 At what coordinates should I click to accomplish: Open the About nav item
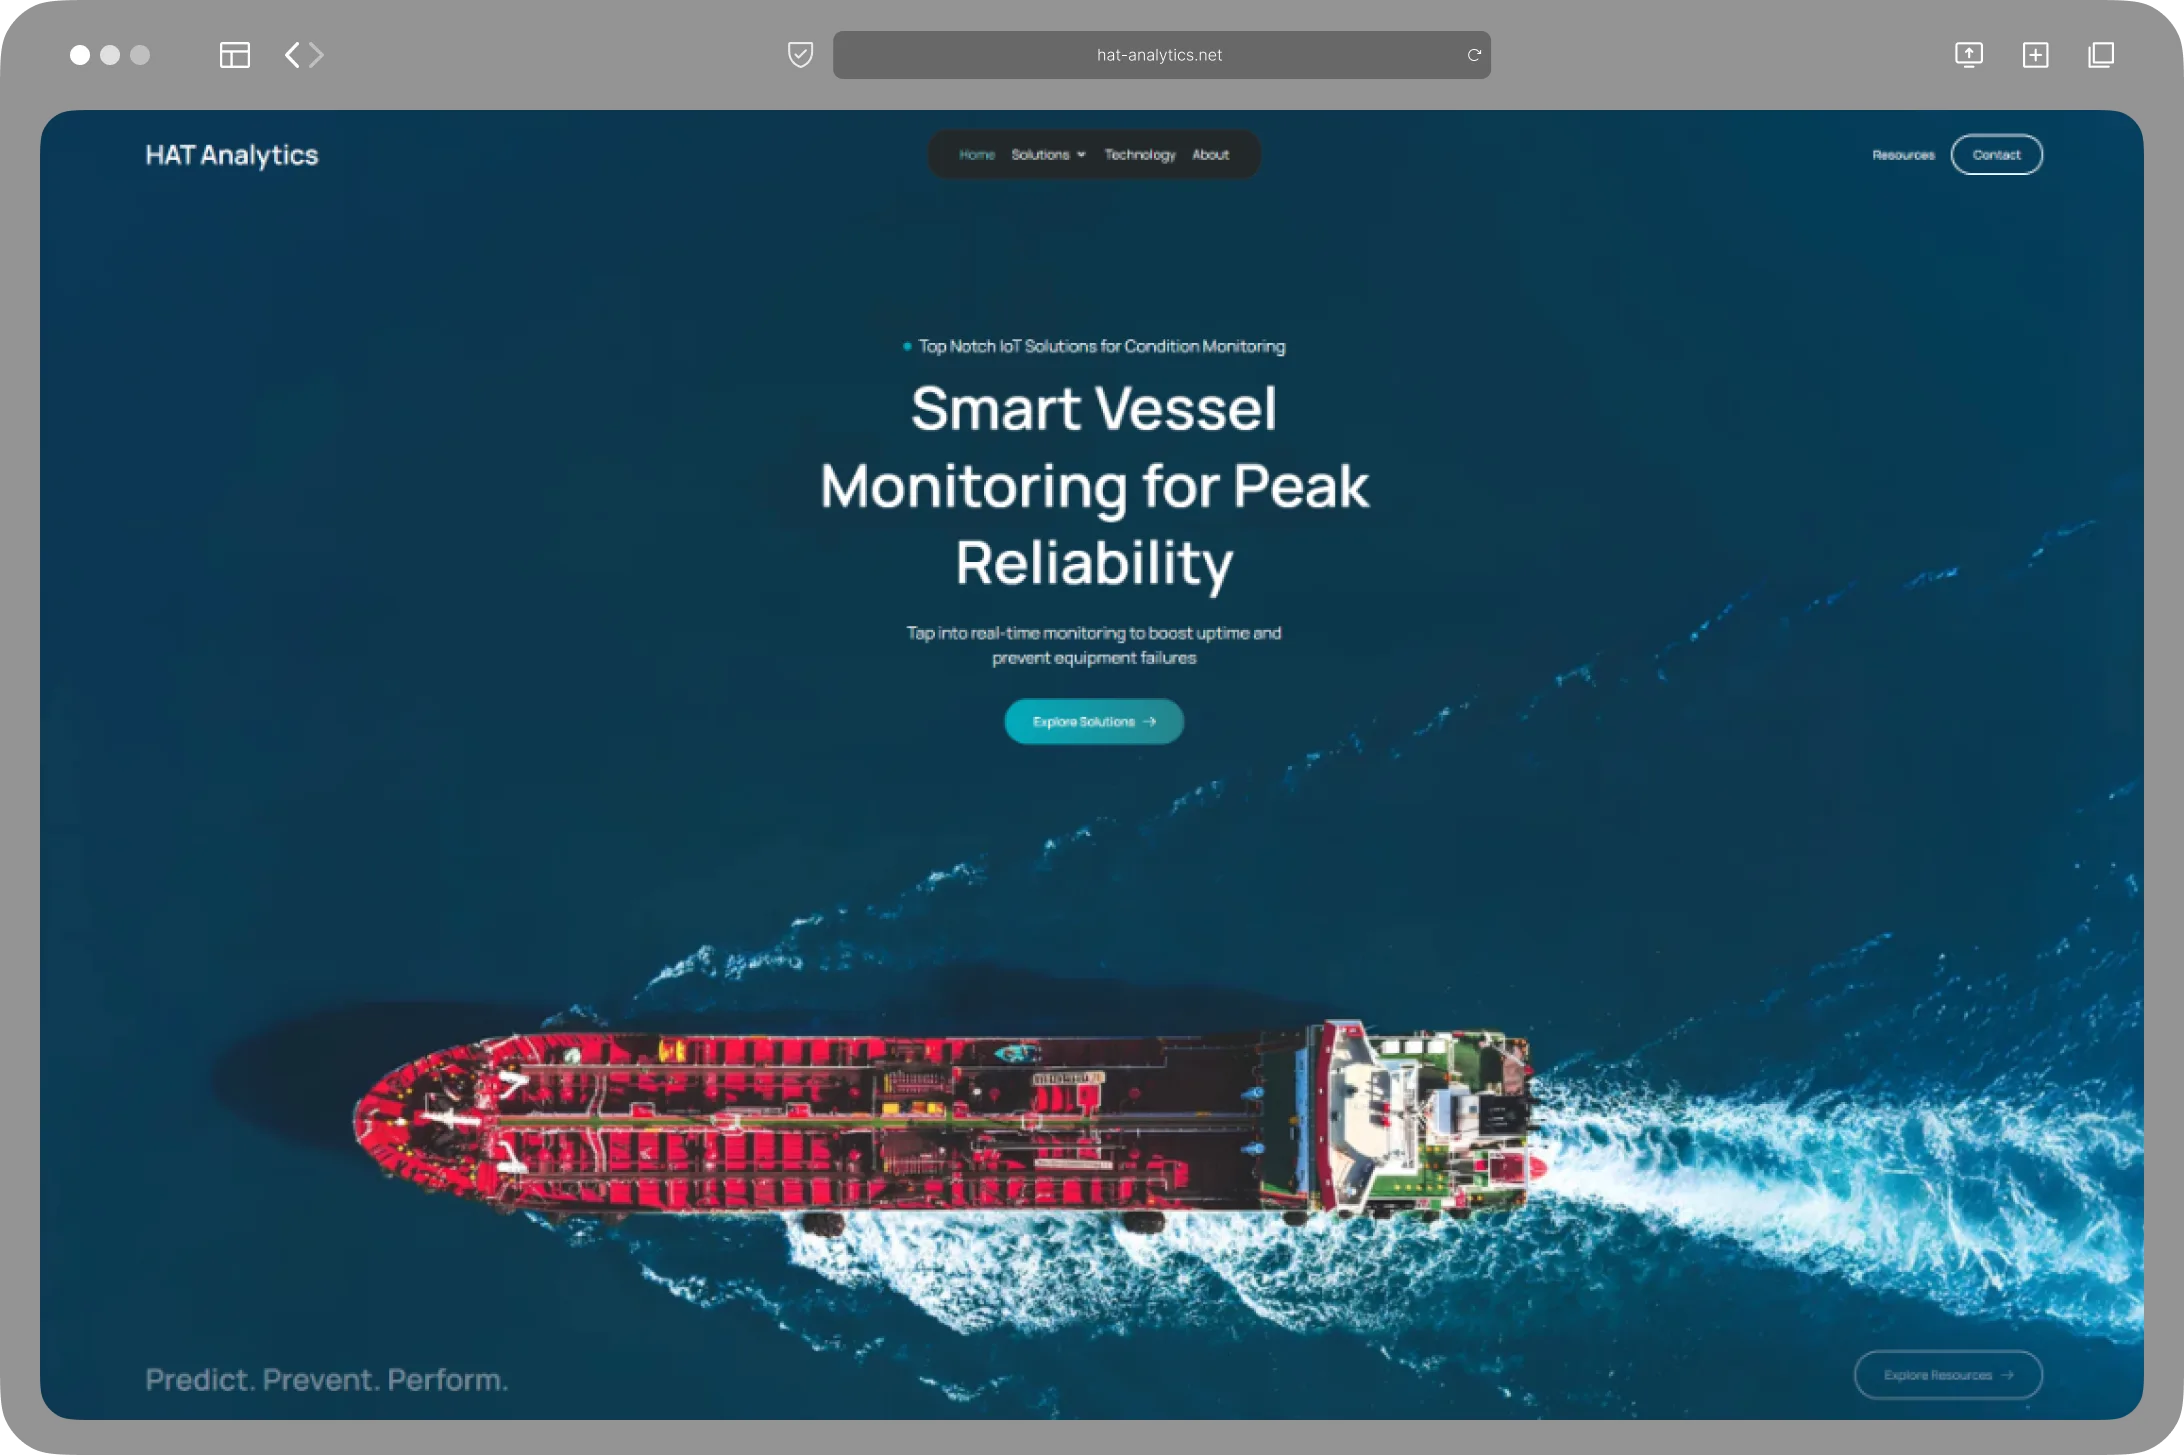1210,155
